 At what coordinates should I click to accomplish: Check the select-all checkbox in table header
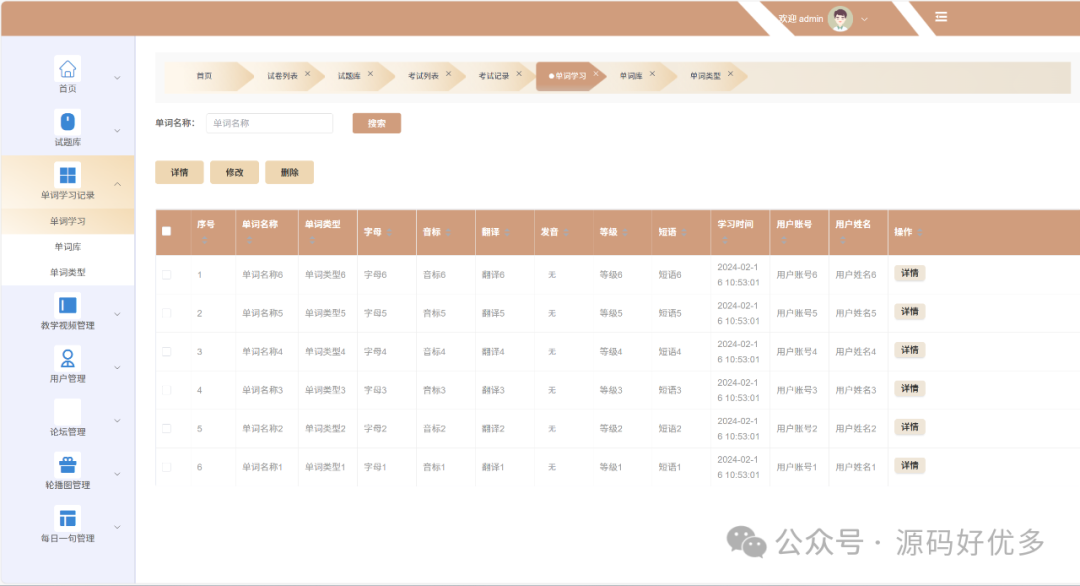tap(167, 231)
